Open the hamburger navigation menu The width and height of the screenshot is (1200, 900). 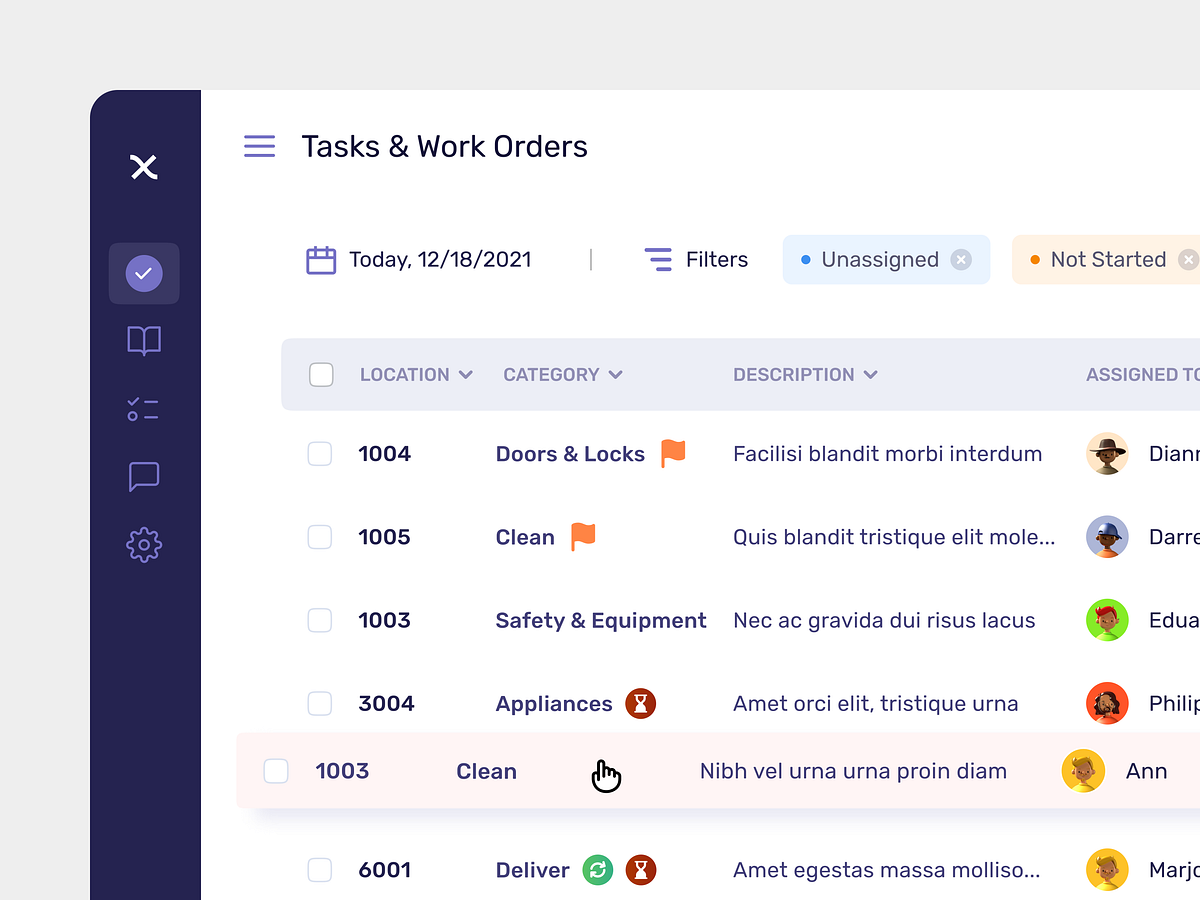point(259,146)
